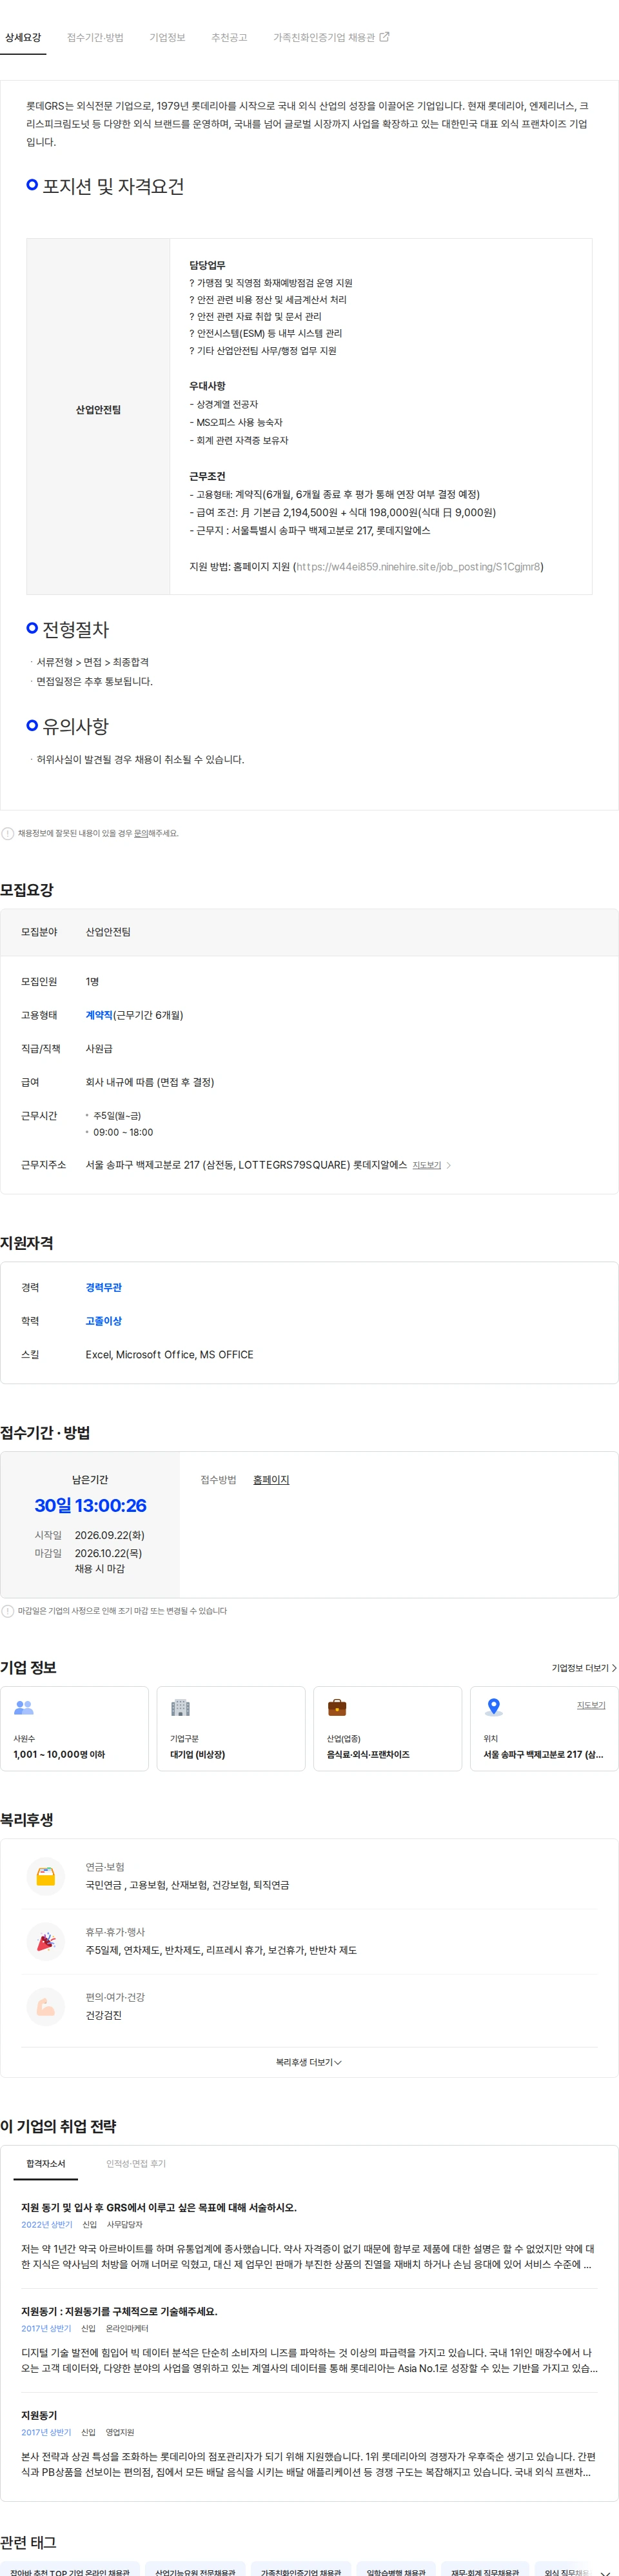Open 기업정보 더보기
This screenshot has width=619, height=2576.
click(x=584, y=1668)
